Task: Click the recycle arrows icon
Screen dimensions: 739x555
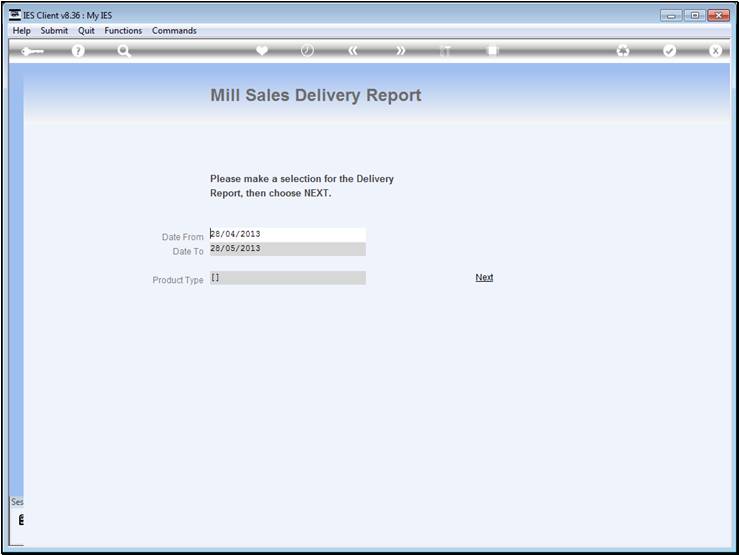Action: pyautogui.click(x=623, y=50)
